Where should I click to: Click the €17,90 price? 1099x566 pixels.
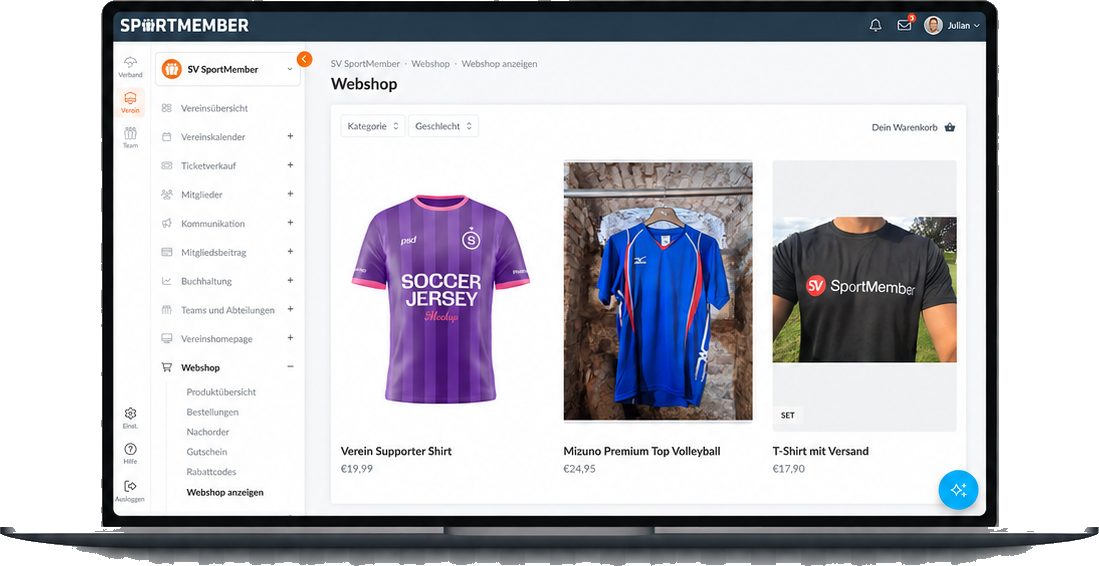(x=789, y=469)
